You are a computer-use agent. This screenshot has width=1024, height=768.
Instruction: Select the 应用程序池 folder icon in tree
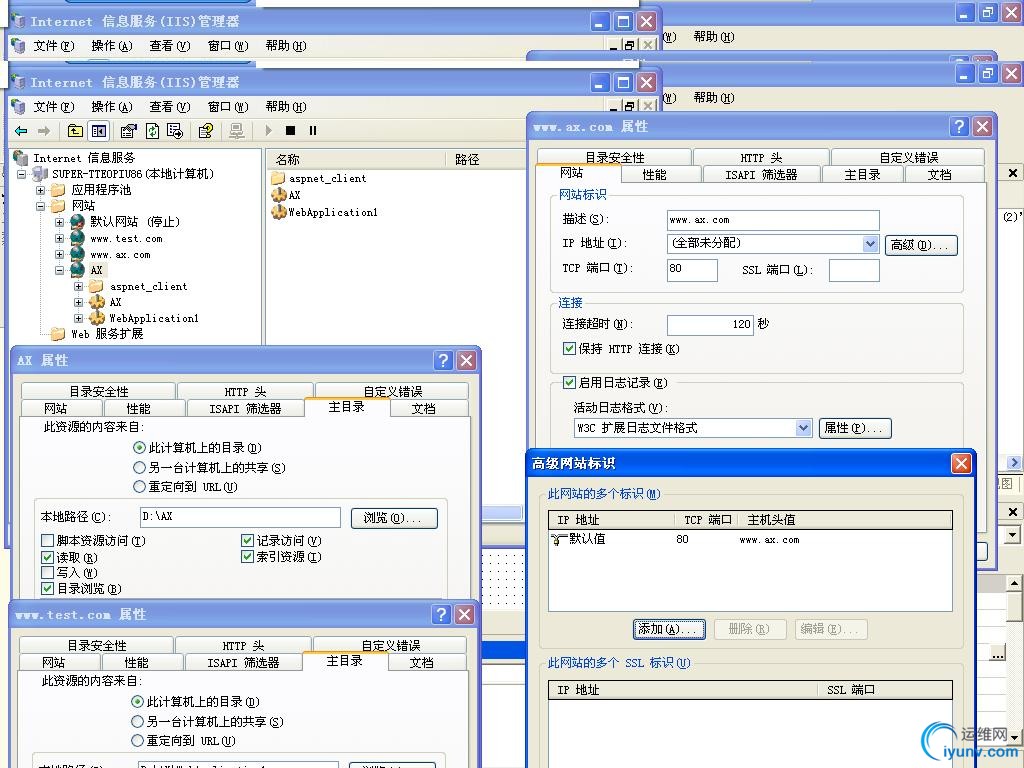pyautogui.click(x=59, y=190)
